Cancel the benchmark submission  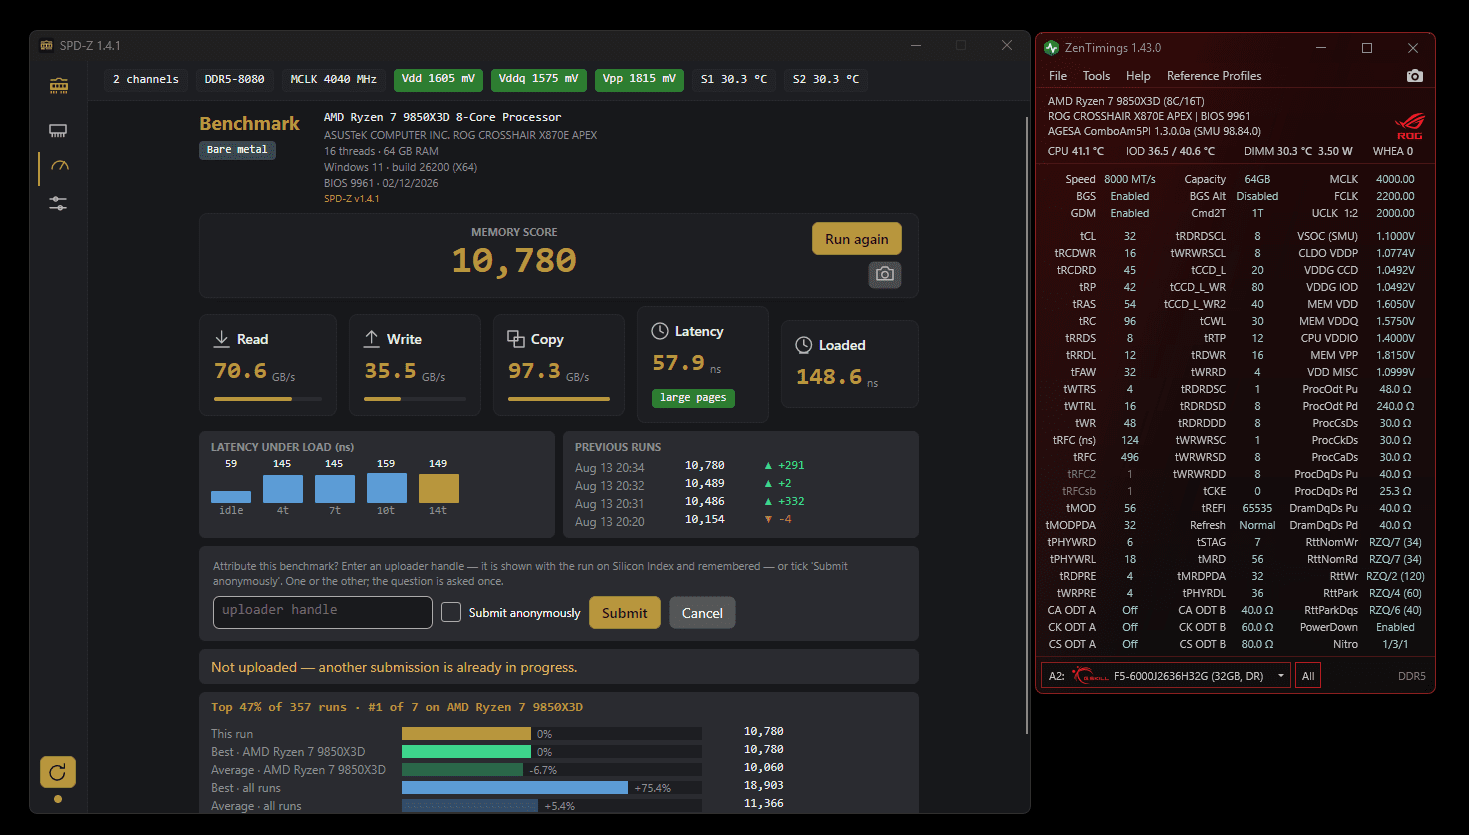coord(702,613)
